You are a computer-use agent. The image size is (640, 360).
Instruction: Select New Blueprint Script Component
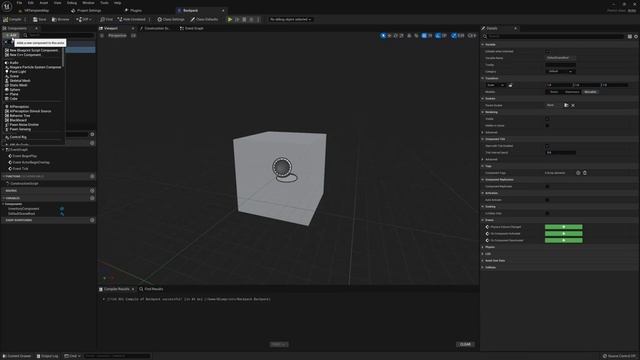pyautogui.click(x=32, y=50)
